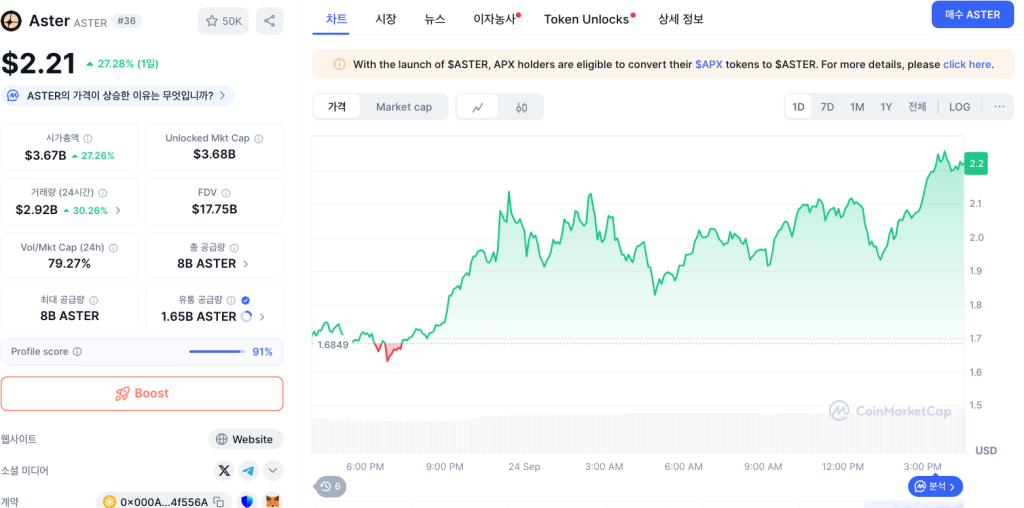Open the 상세 정보 tab
The width and height of the screenshot is (1024, 508).
pos(681,19)
